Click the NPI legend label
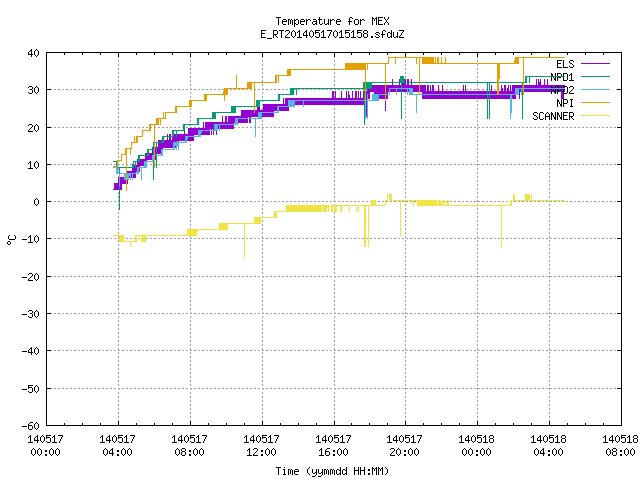 (565, 103)
